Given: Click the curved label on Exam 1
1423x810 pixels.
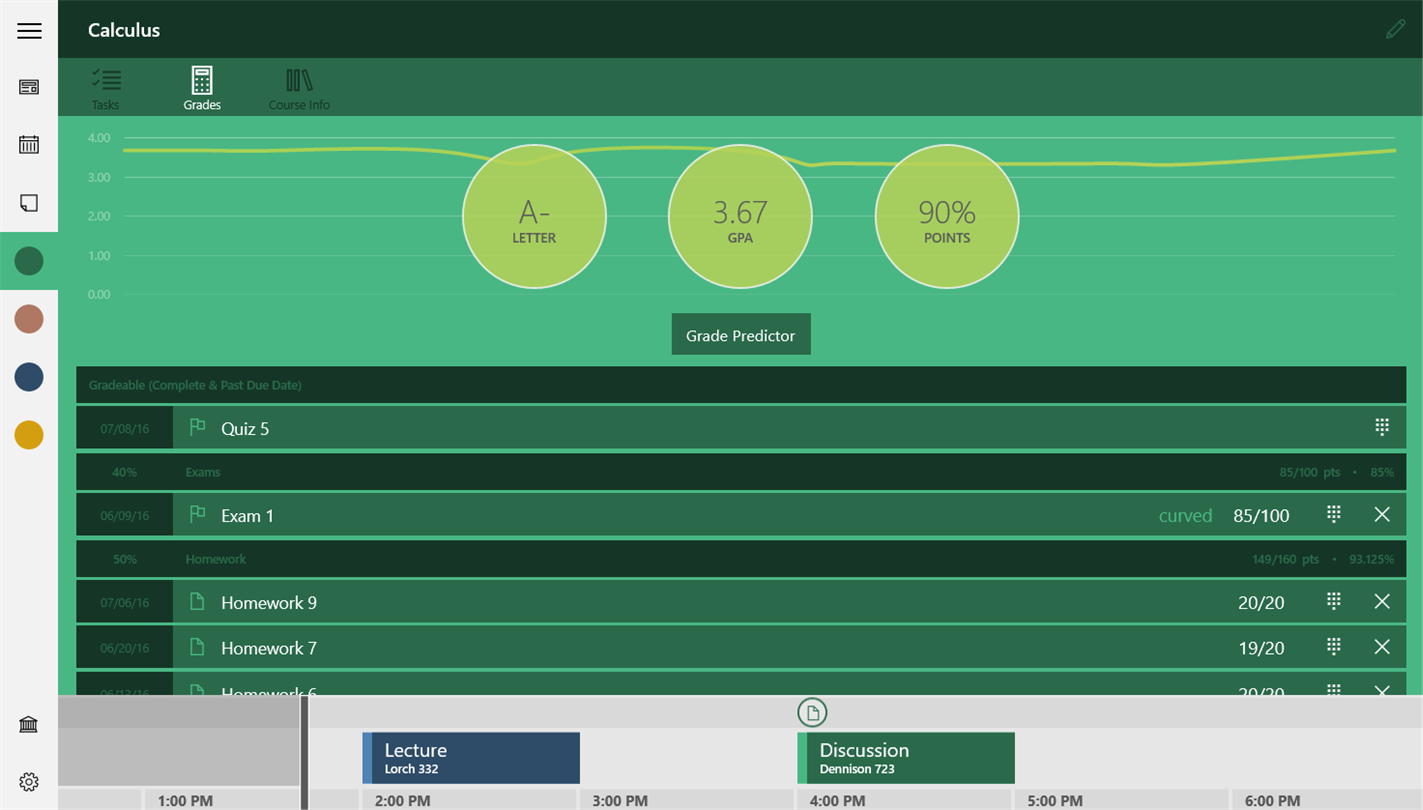Looking at the screenshot, I should 1185,516.
